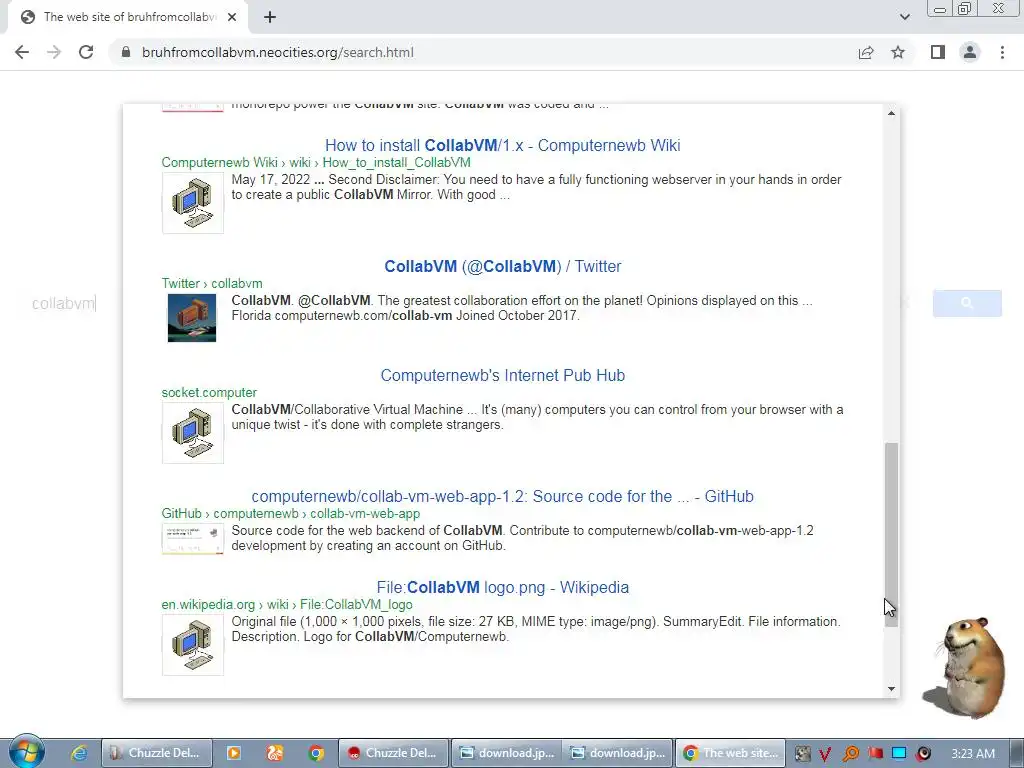Click the results scroll-up arrow
The image size is (1024, 768).
coord(891,114)
